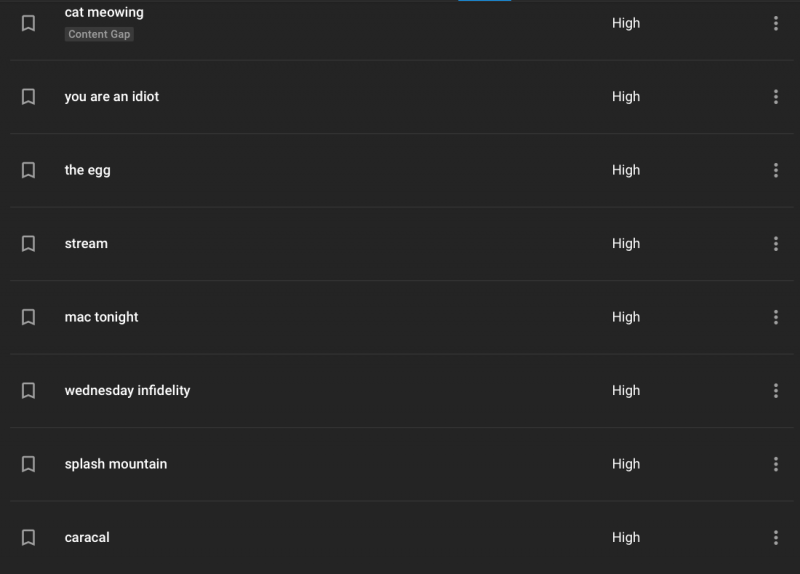
Task: Open options menu for 'wednesday infidelity'
Action: click(x=776, y=391)
